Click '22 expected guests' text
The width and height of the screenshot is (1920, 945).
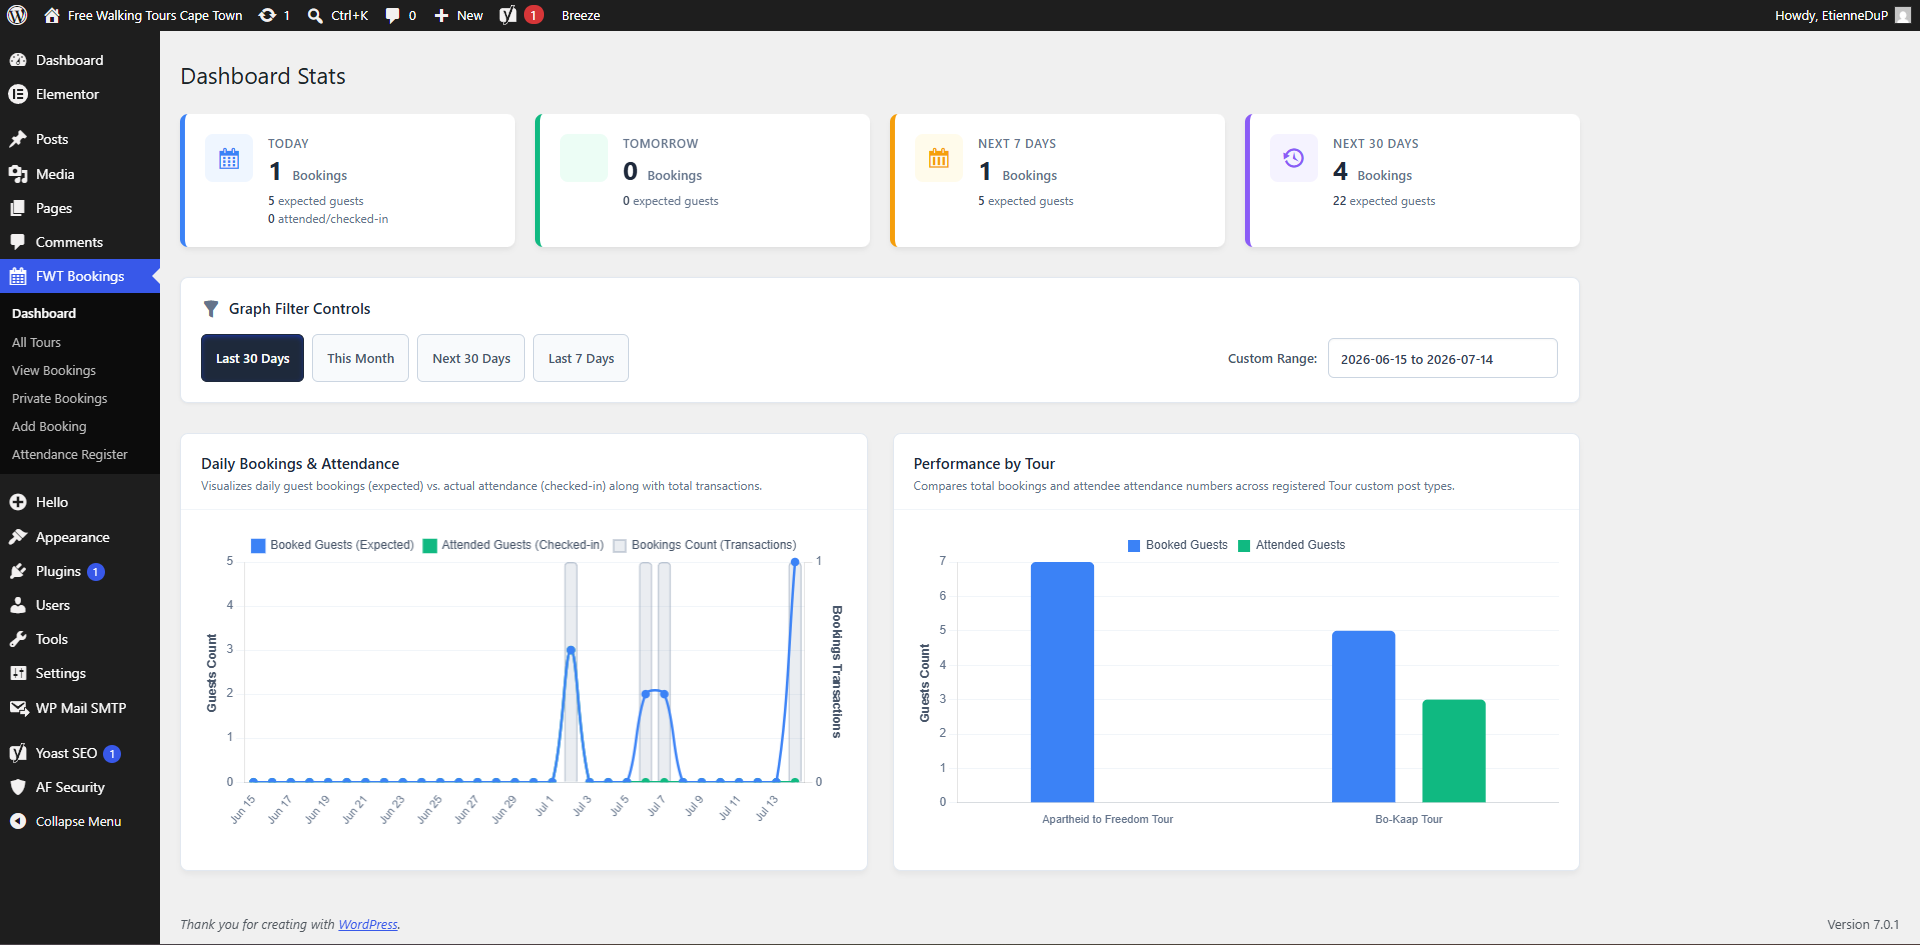tap(1384, 201)
